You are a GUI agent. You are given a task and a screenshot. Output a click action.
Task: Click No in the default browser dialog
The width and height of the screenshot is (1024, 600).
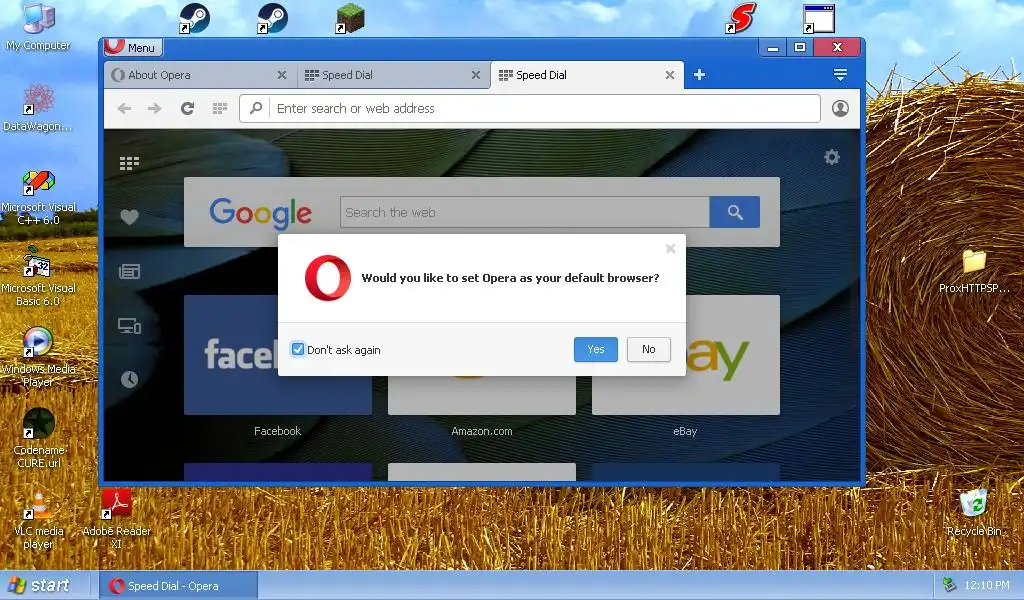point(648,349)
